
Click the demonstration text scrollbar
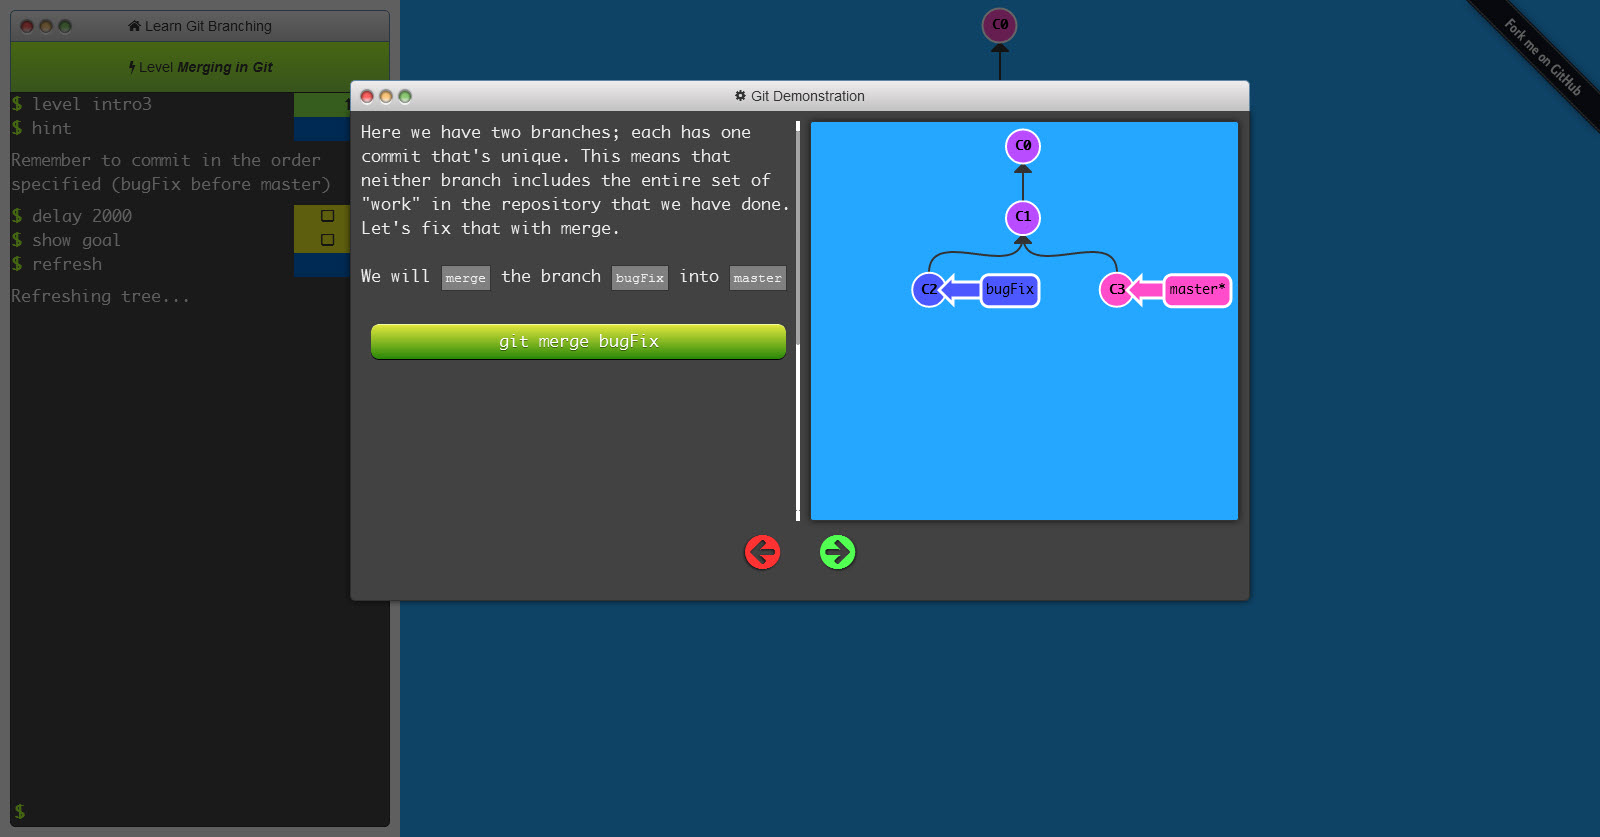click(798, 320)
